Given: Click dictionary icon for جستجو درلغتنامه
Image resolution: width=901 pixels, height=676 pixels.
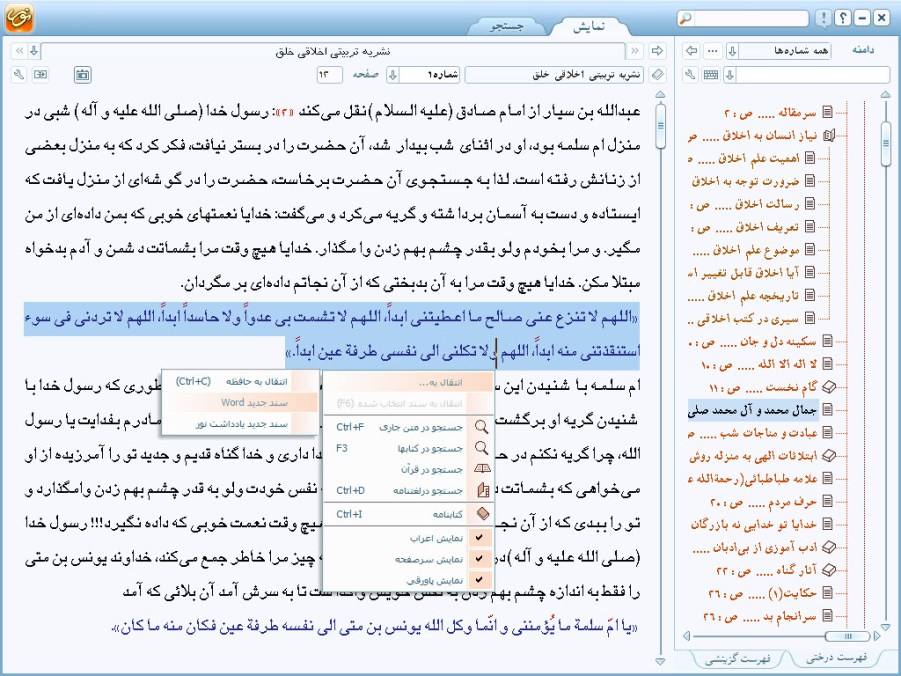Looking at the screenshot, I should tap(483, 490).
